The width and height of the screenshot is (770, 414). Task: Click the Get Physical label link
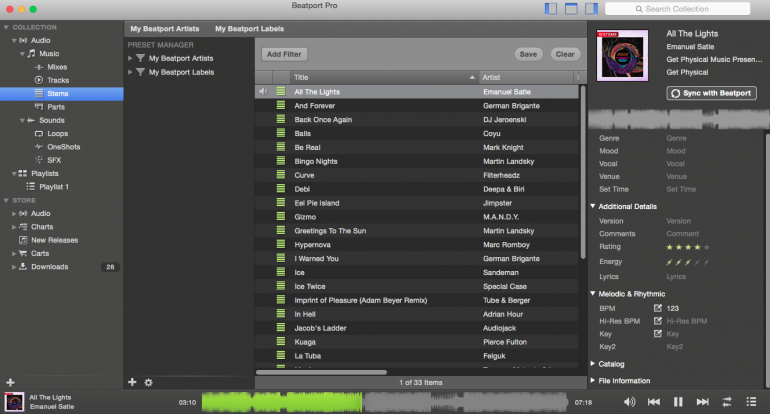tap(687, 72)
